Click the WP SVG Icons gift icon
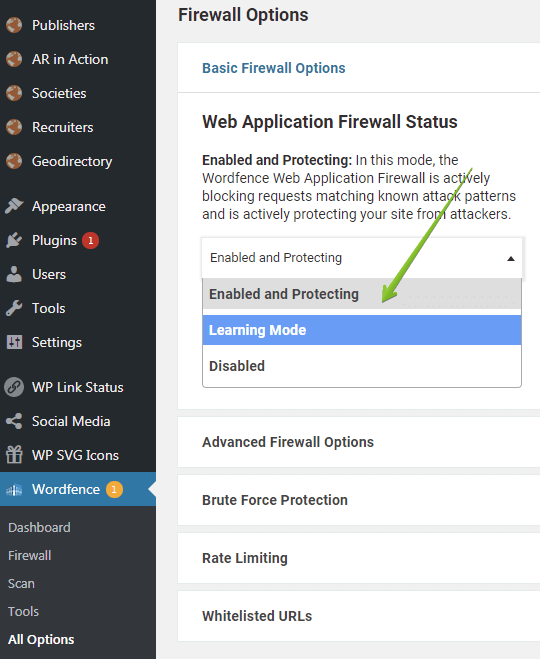 [14, 455]
